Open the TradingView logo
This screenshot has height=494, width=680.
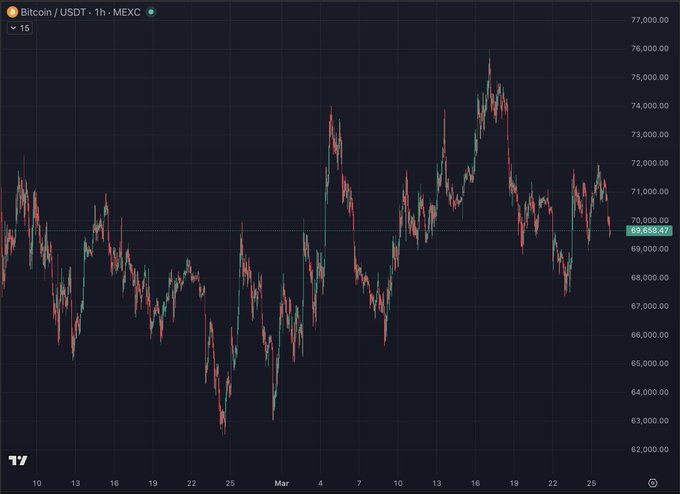(17, 460)
